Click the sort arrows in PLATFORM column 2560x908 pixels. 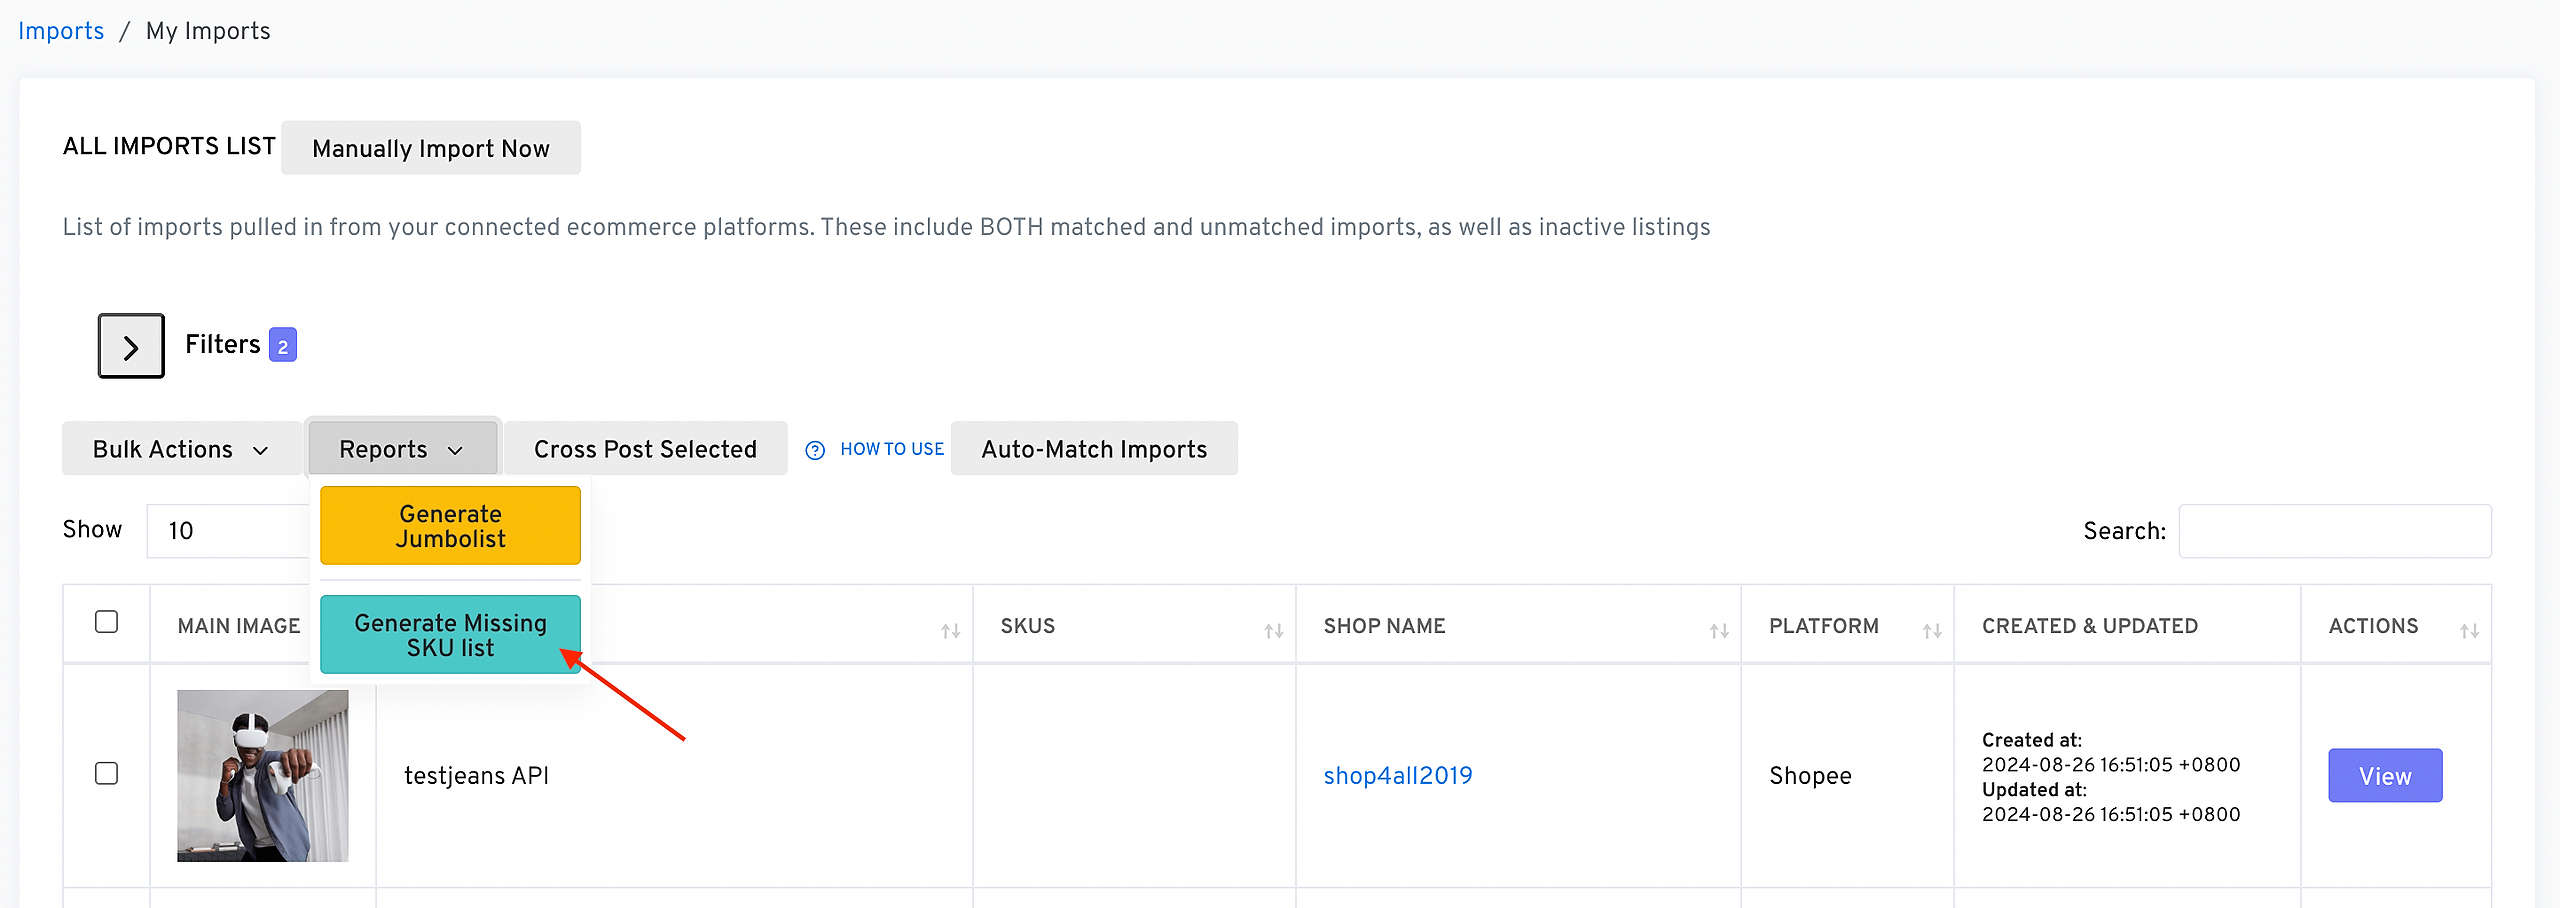(1931, 631)
